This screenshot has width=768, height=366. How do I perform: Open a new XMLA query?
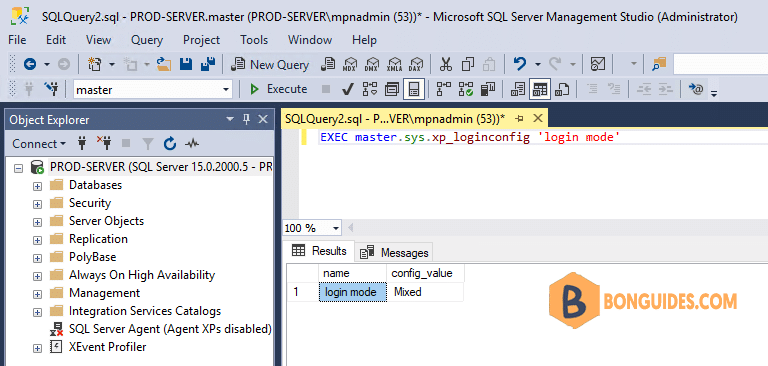(x=394, y=64)
